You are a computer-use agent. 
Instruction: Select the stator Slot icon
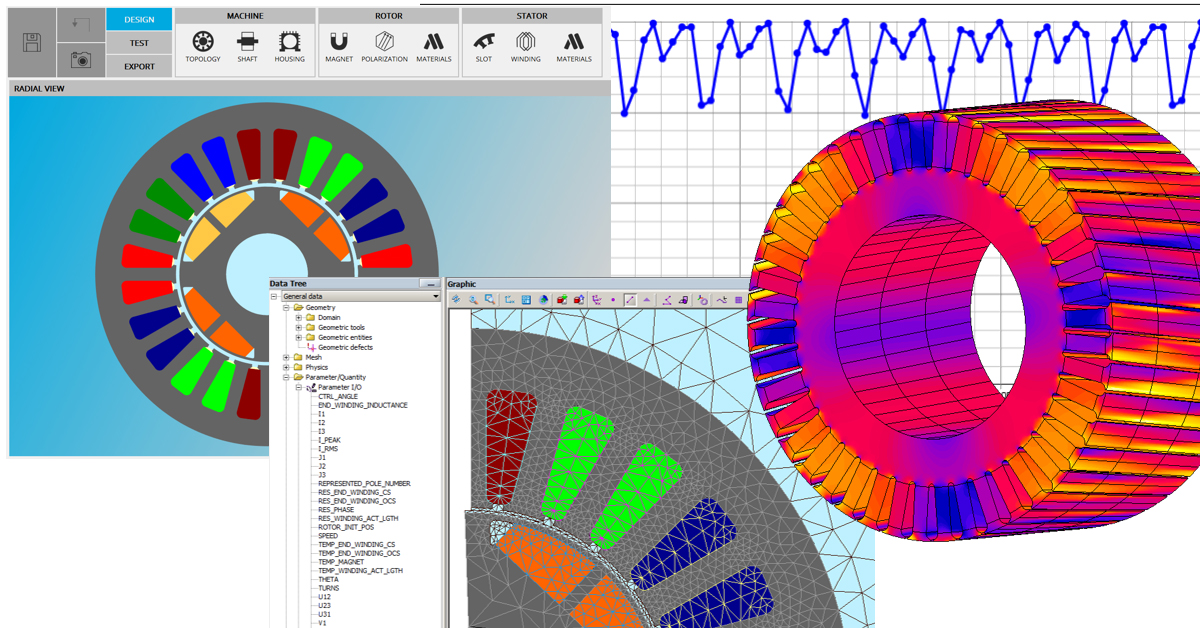(x=484, y=47)
